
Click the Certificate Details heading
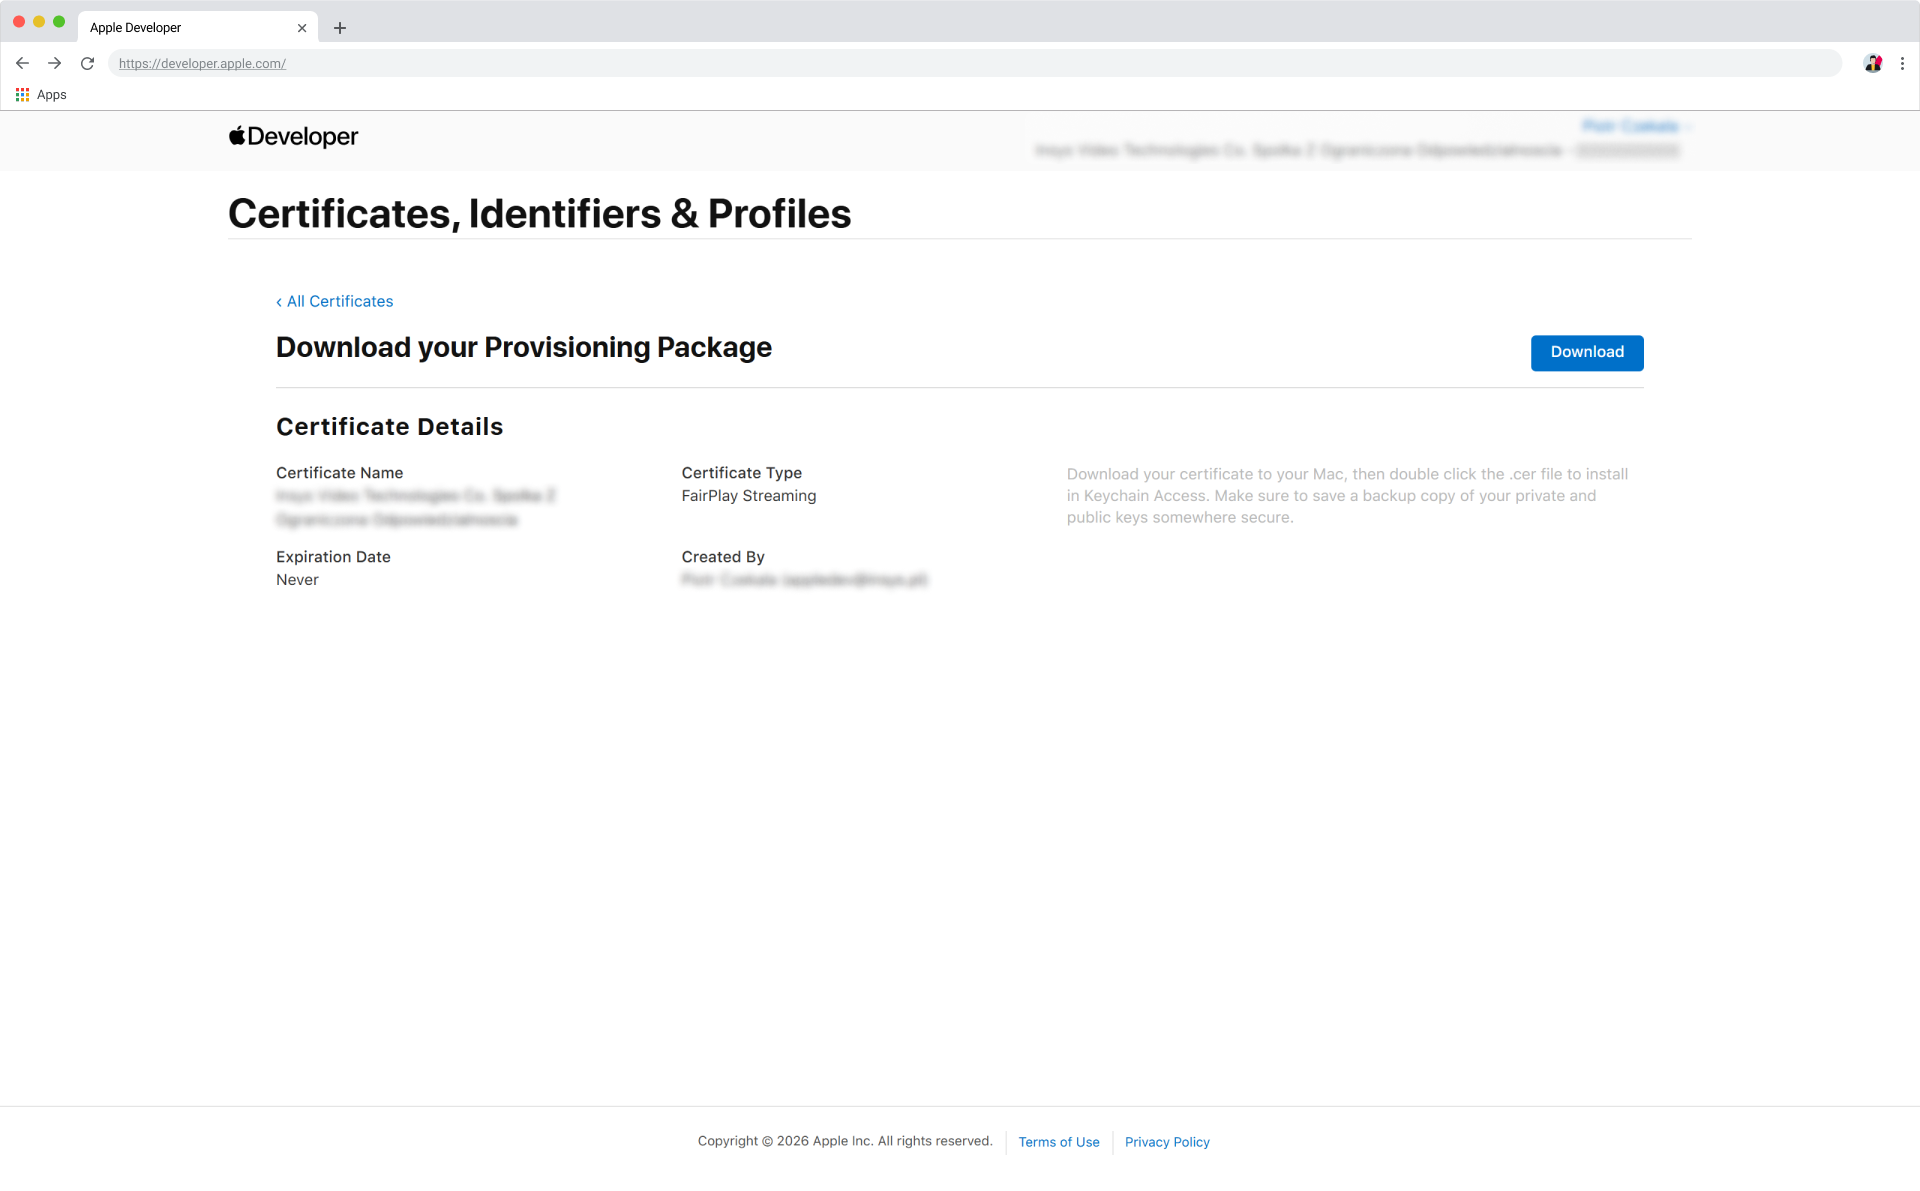[390, 427]
